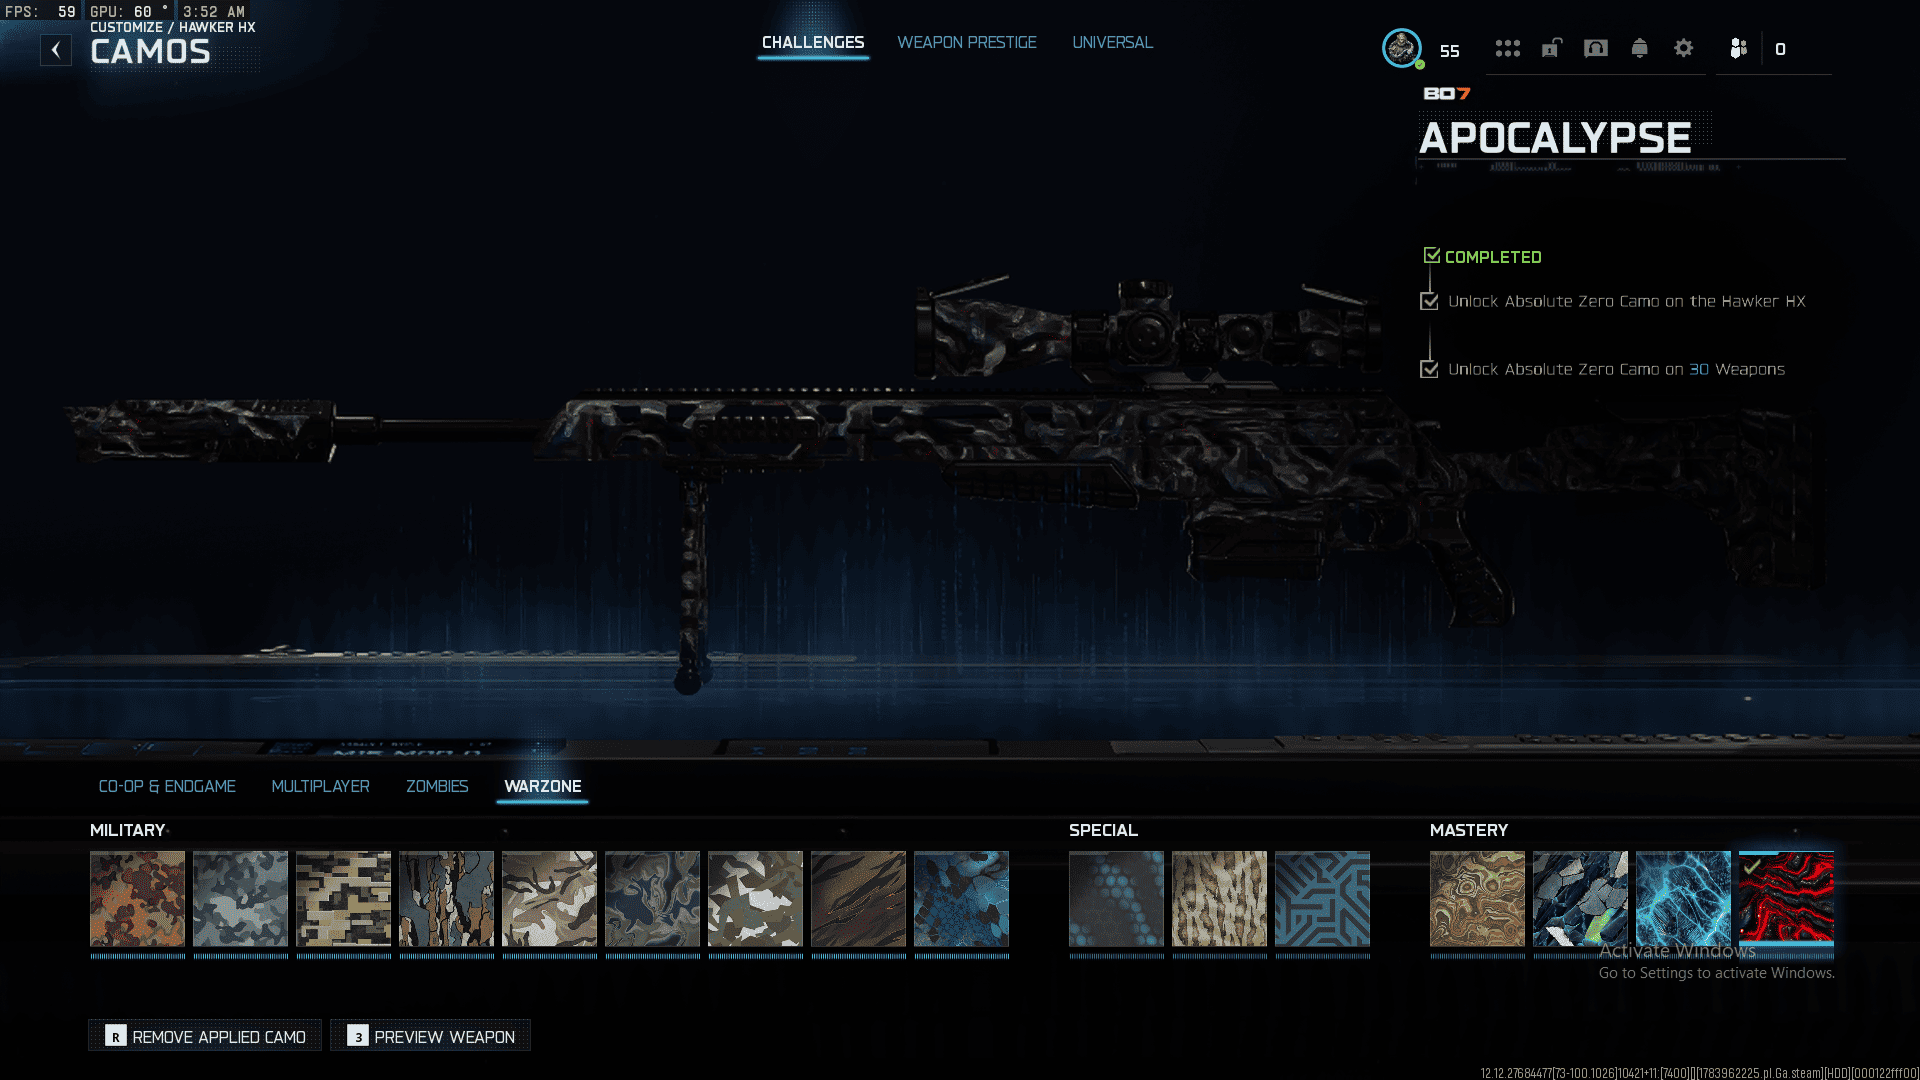The image size is (1920, 1080).
Task: Select the blue maze-pattern Special camo
Action: pyautogui.click(x=1323, y=899)
